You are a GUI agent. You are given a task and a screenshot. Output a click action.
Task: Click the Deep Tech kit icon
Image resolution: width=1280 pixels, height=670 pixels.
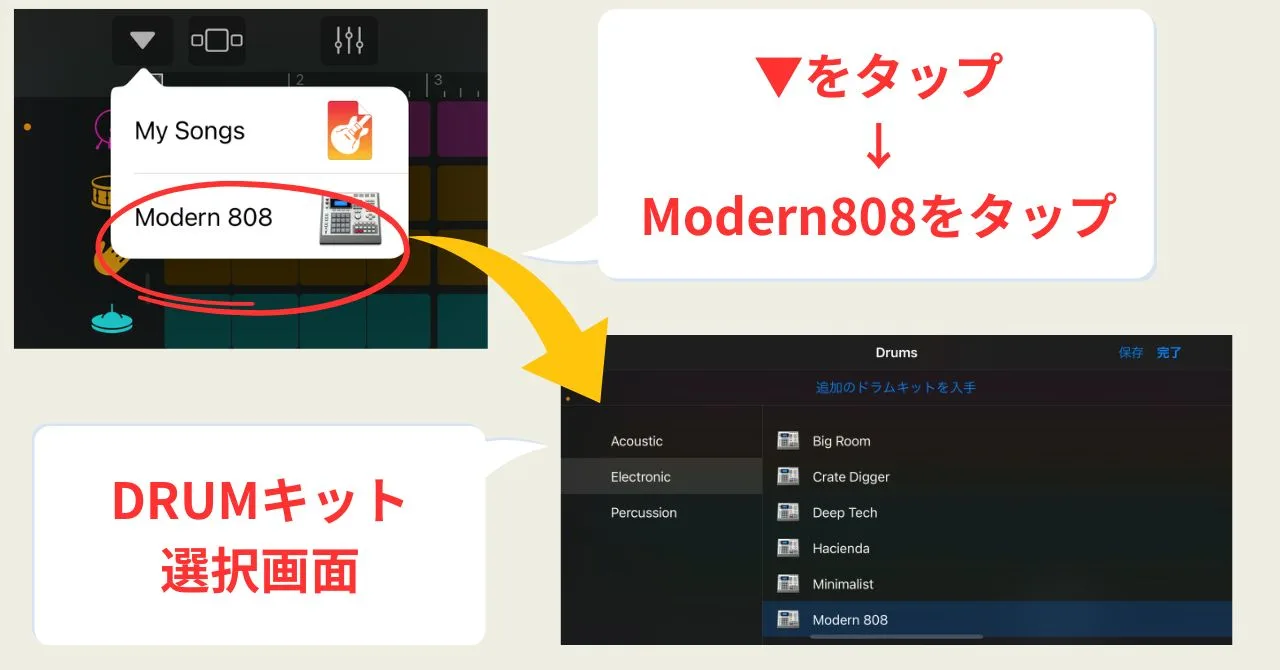click(788, 512)
